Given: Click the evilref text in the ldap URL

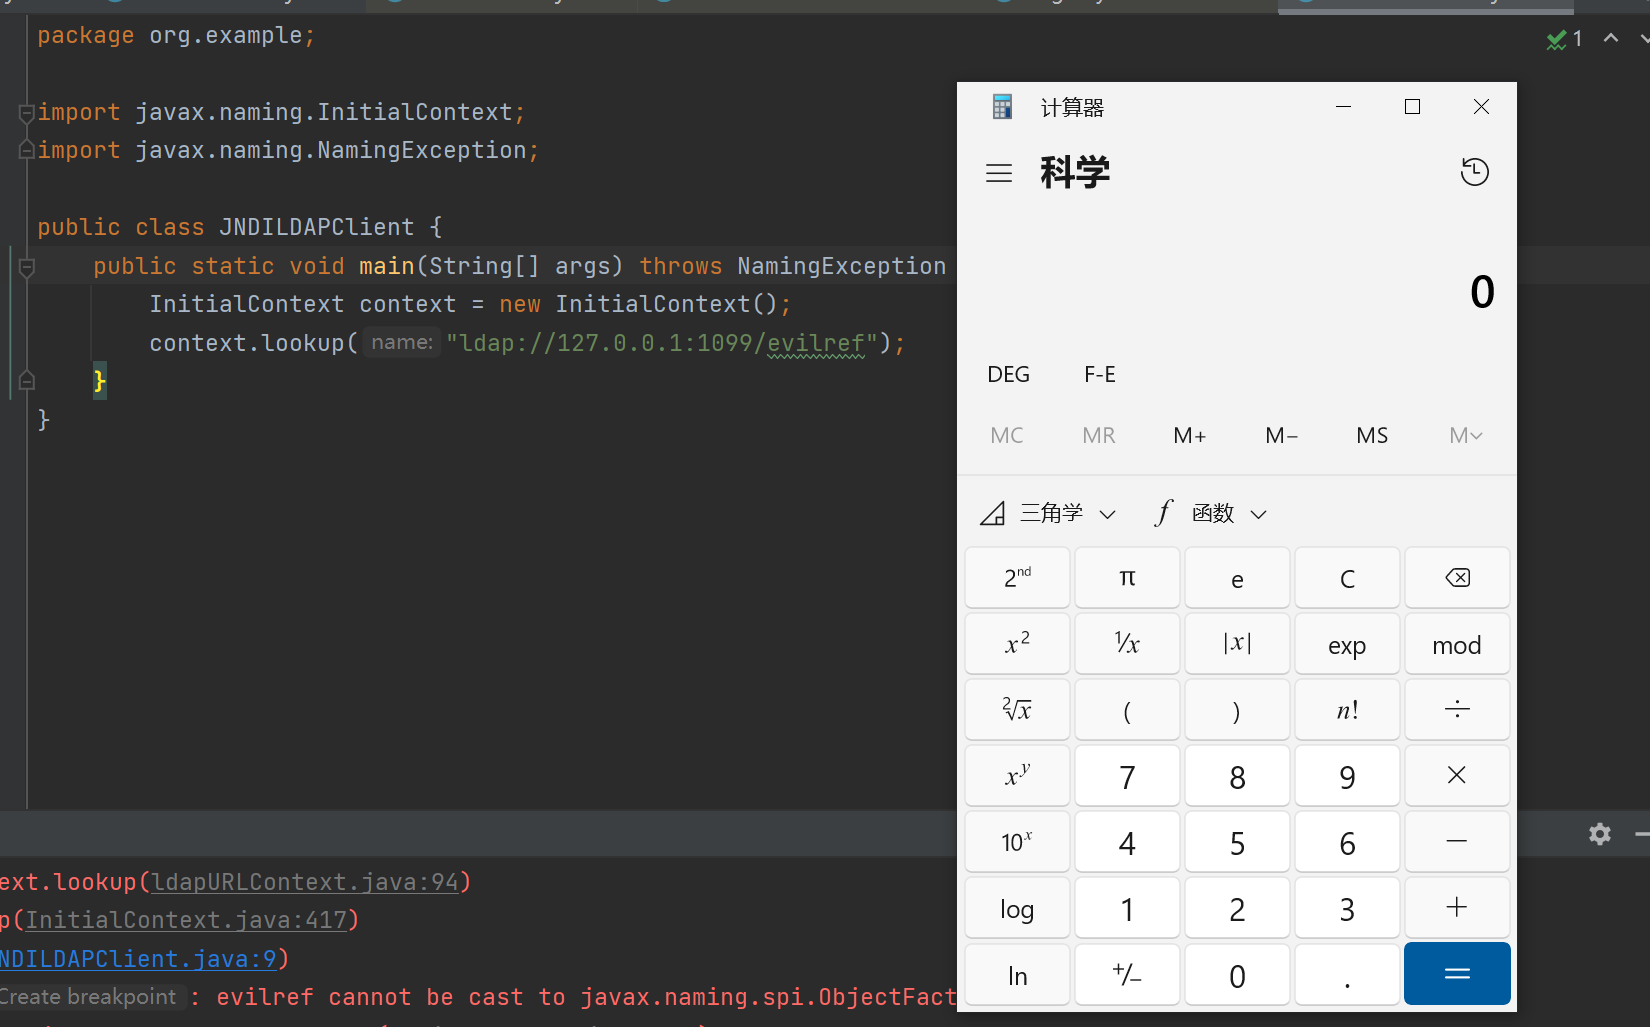Looking at the screenshot, I should point(816,343).
